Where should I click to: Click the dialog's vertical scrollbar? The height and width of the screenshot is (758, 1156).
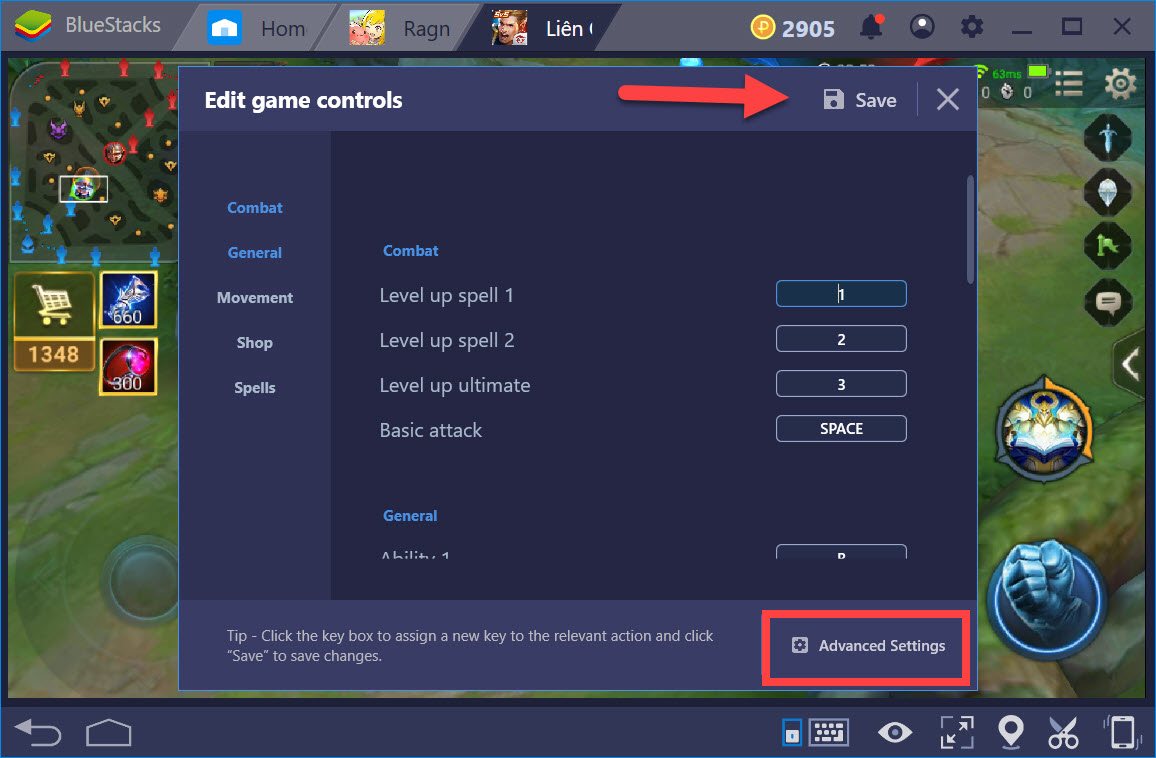click(970, 229)
